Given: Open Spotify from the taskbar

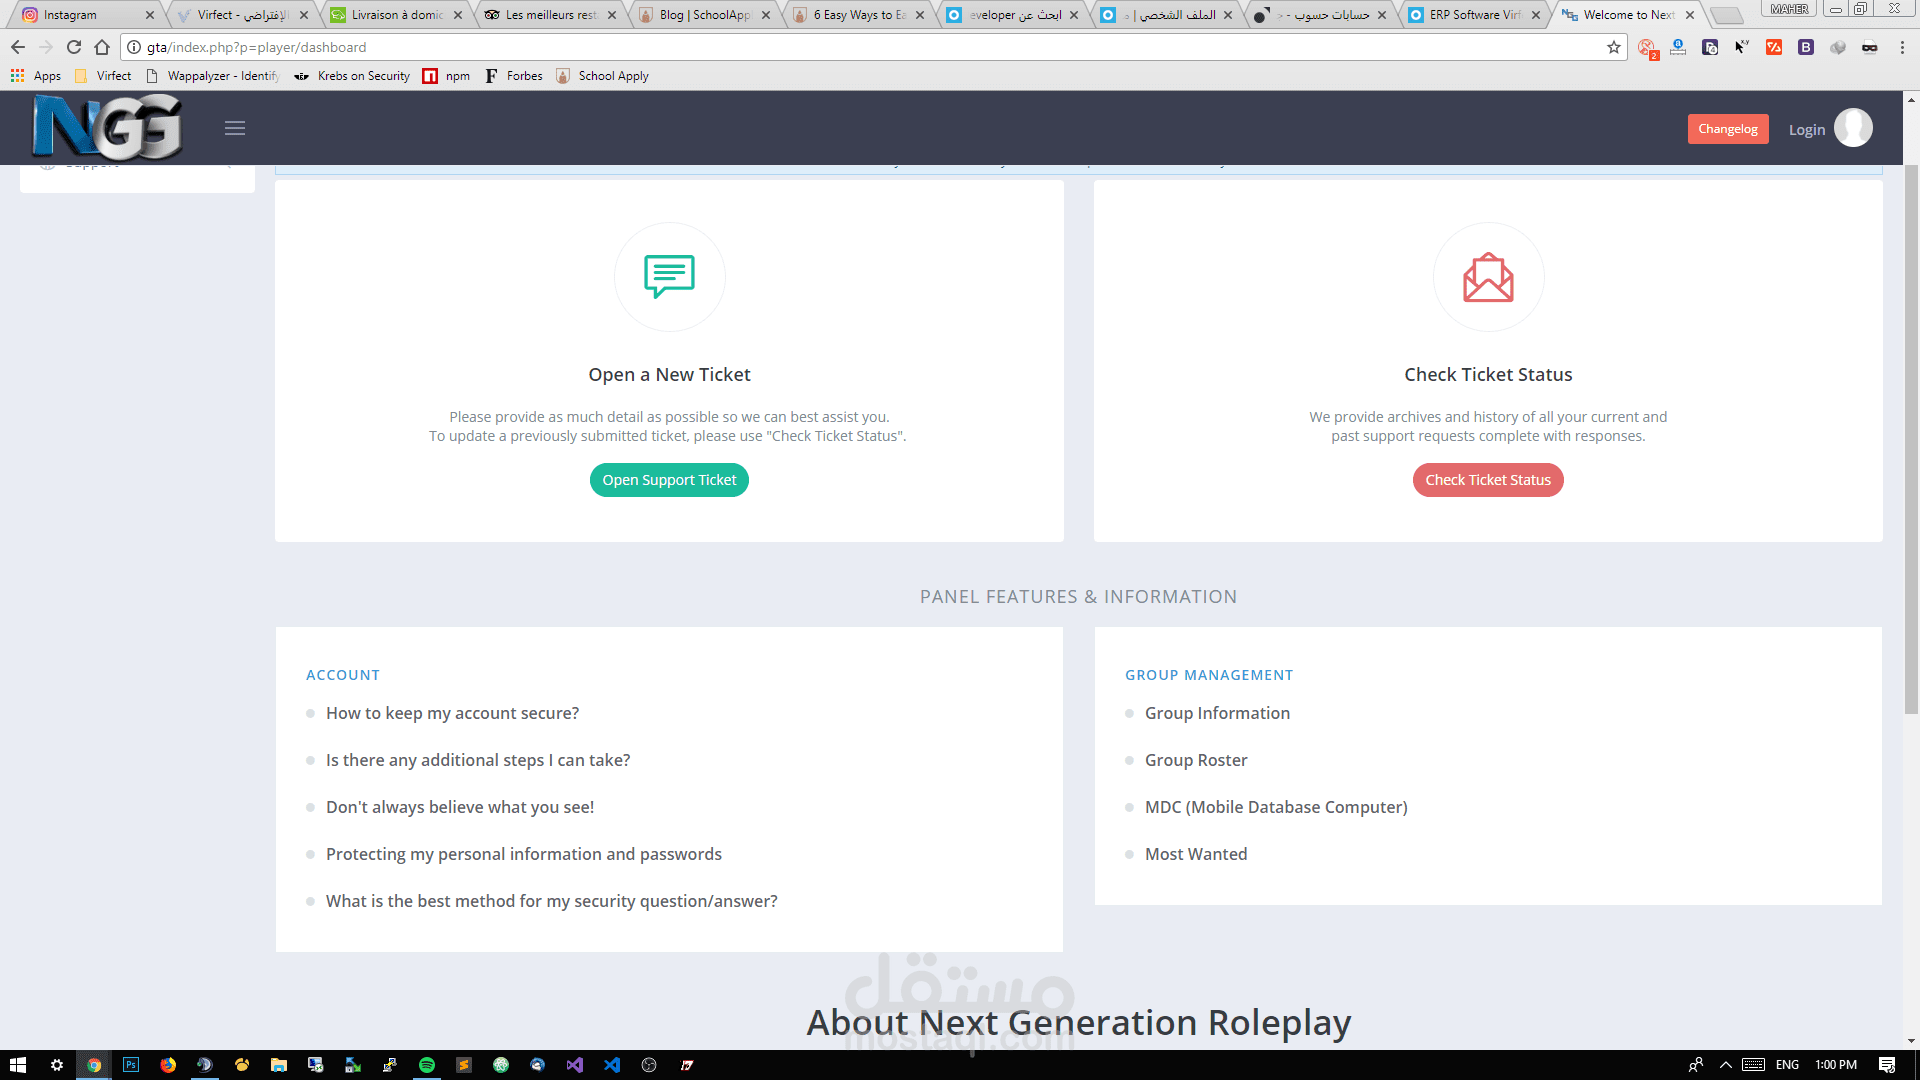Looking at the screenshot, I should (x=427, y=1065).
